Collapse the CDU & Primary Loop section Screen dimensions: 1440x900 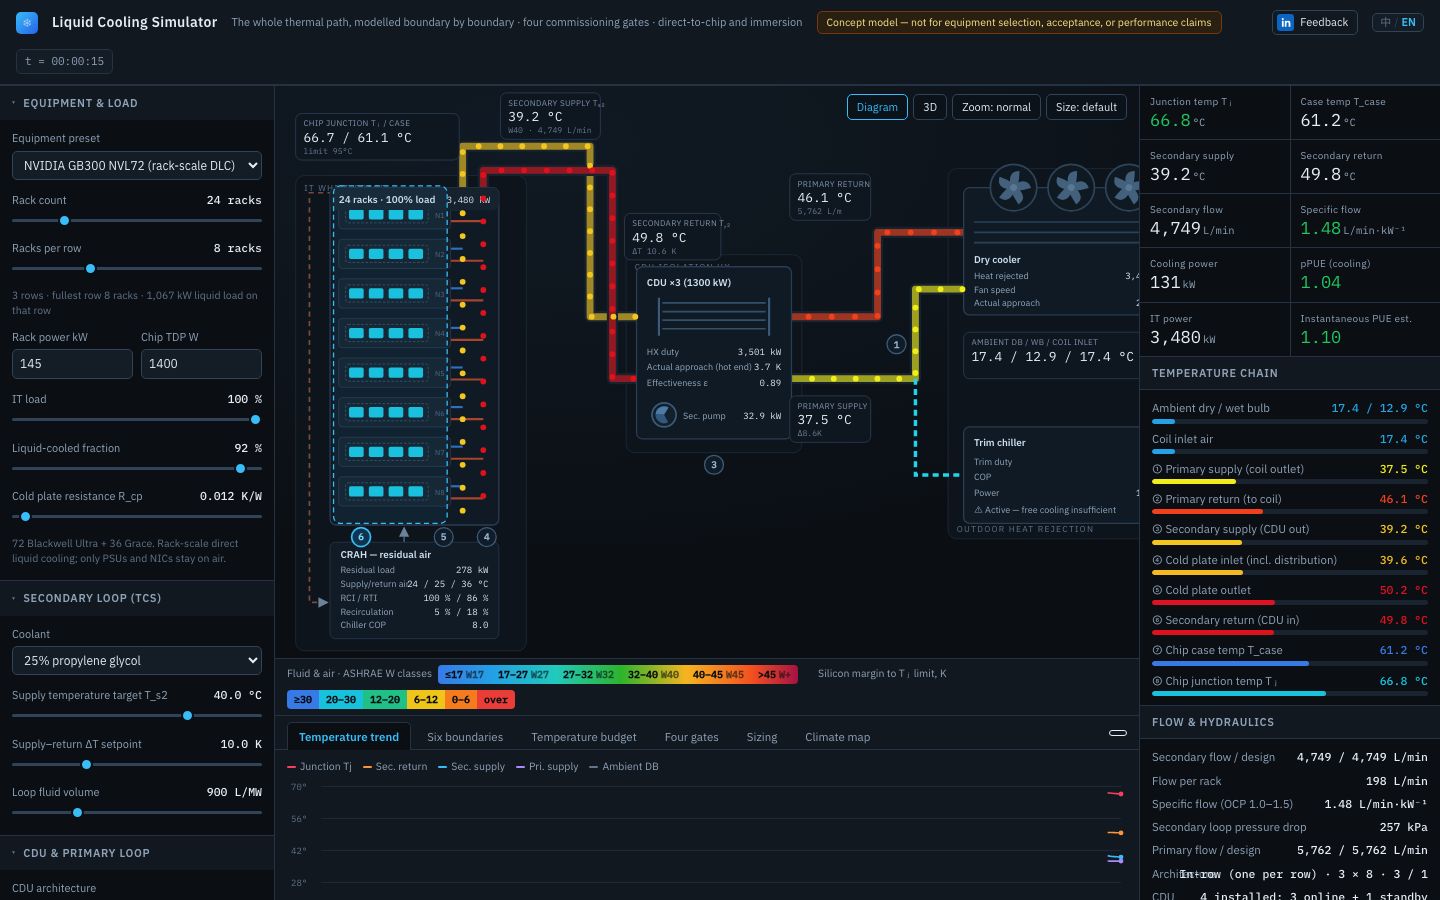point(137,853)
